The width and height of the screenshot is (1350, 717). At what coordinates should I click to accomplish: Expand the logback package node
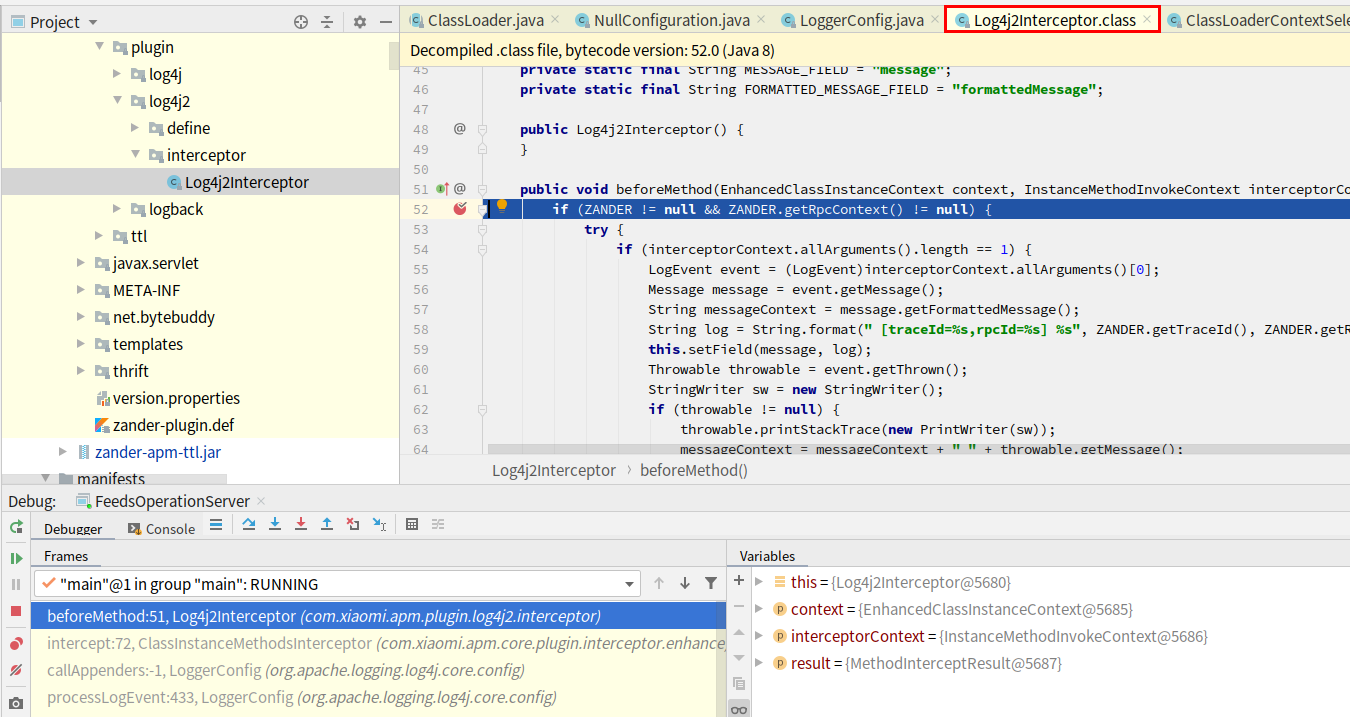pyautogui.click(x=117, y=209)
